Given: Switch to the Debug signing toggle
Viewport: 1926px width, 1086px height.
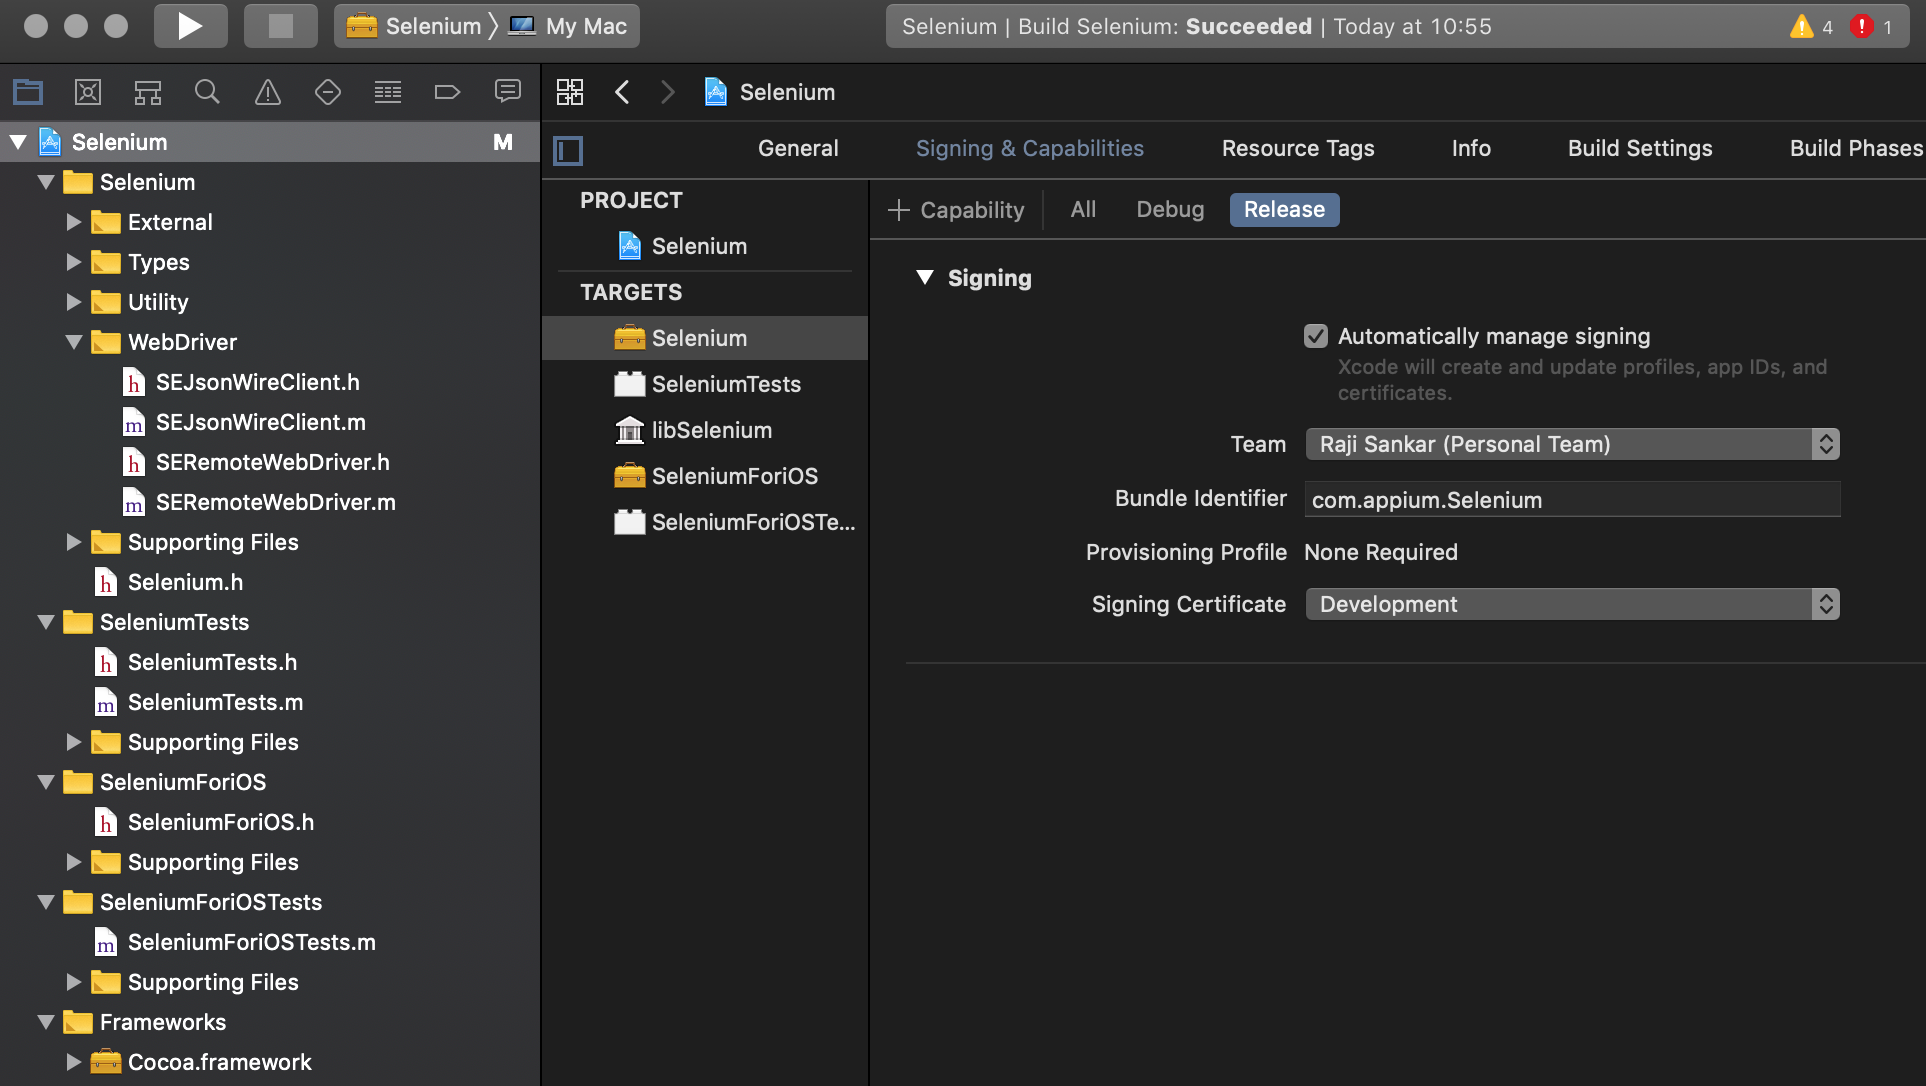Looking at the screenshot, I should pyautogui.click(x=1169, y=209).
